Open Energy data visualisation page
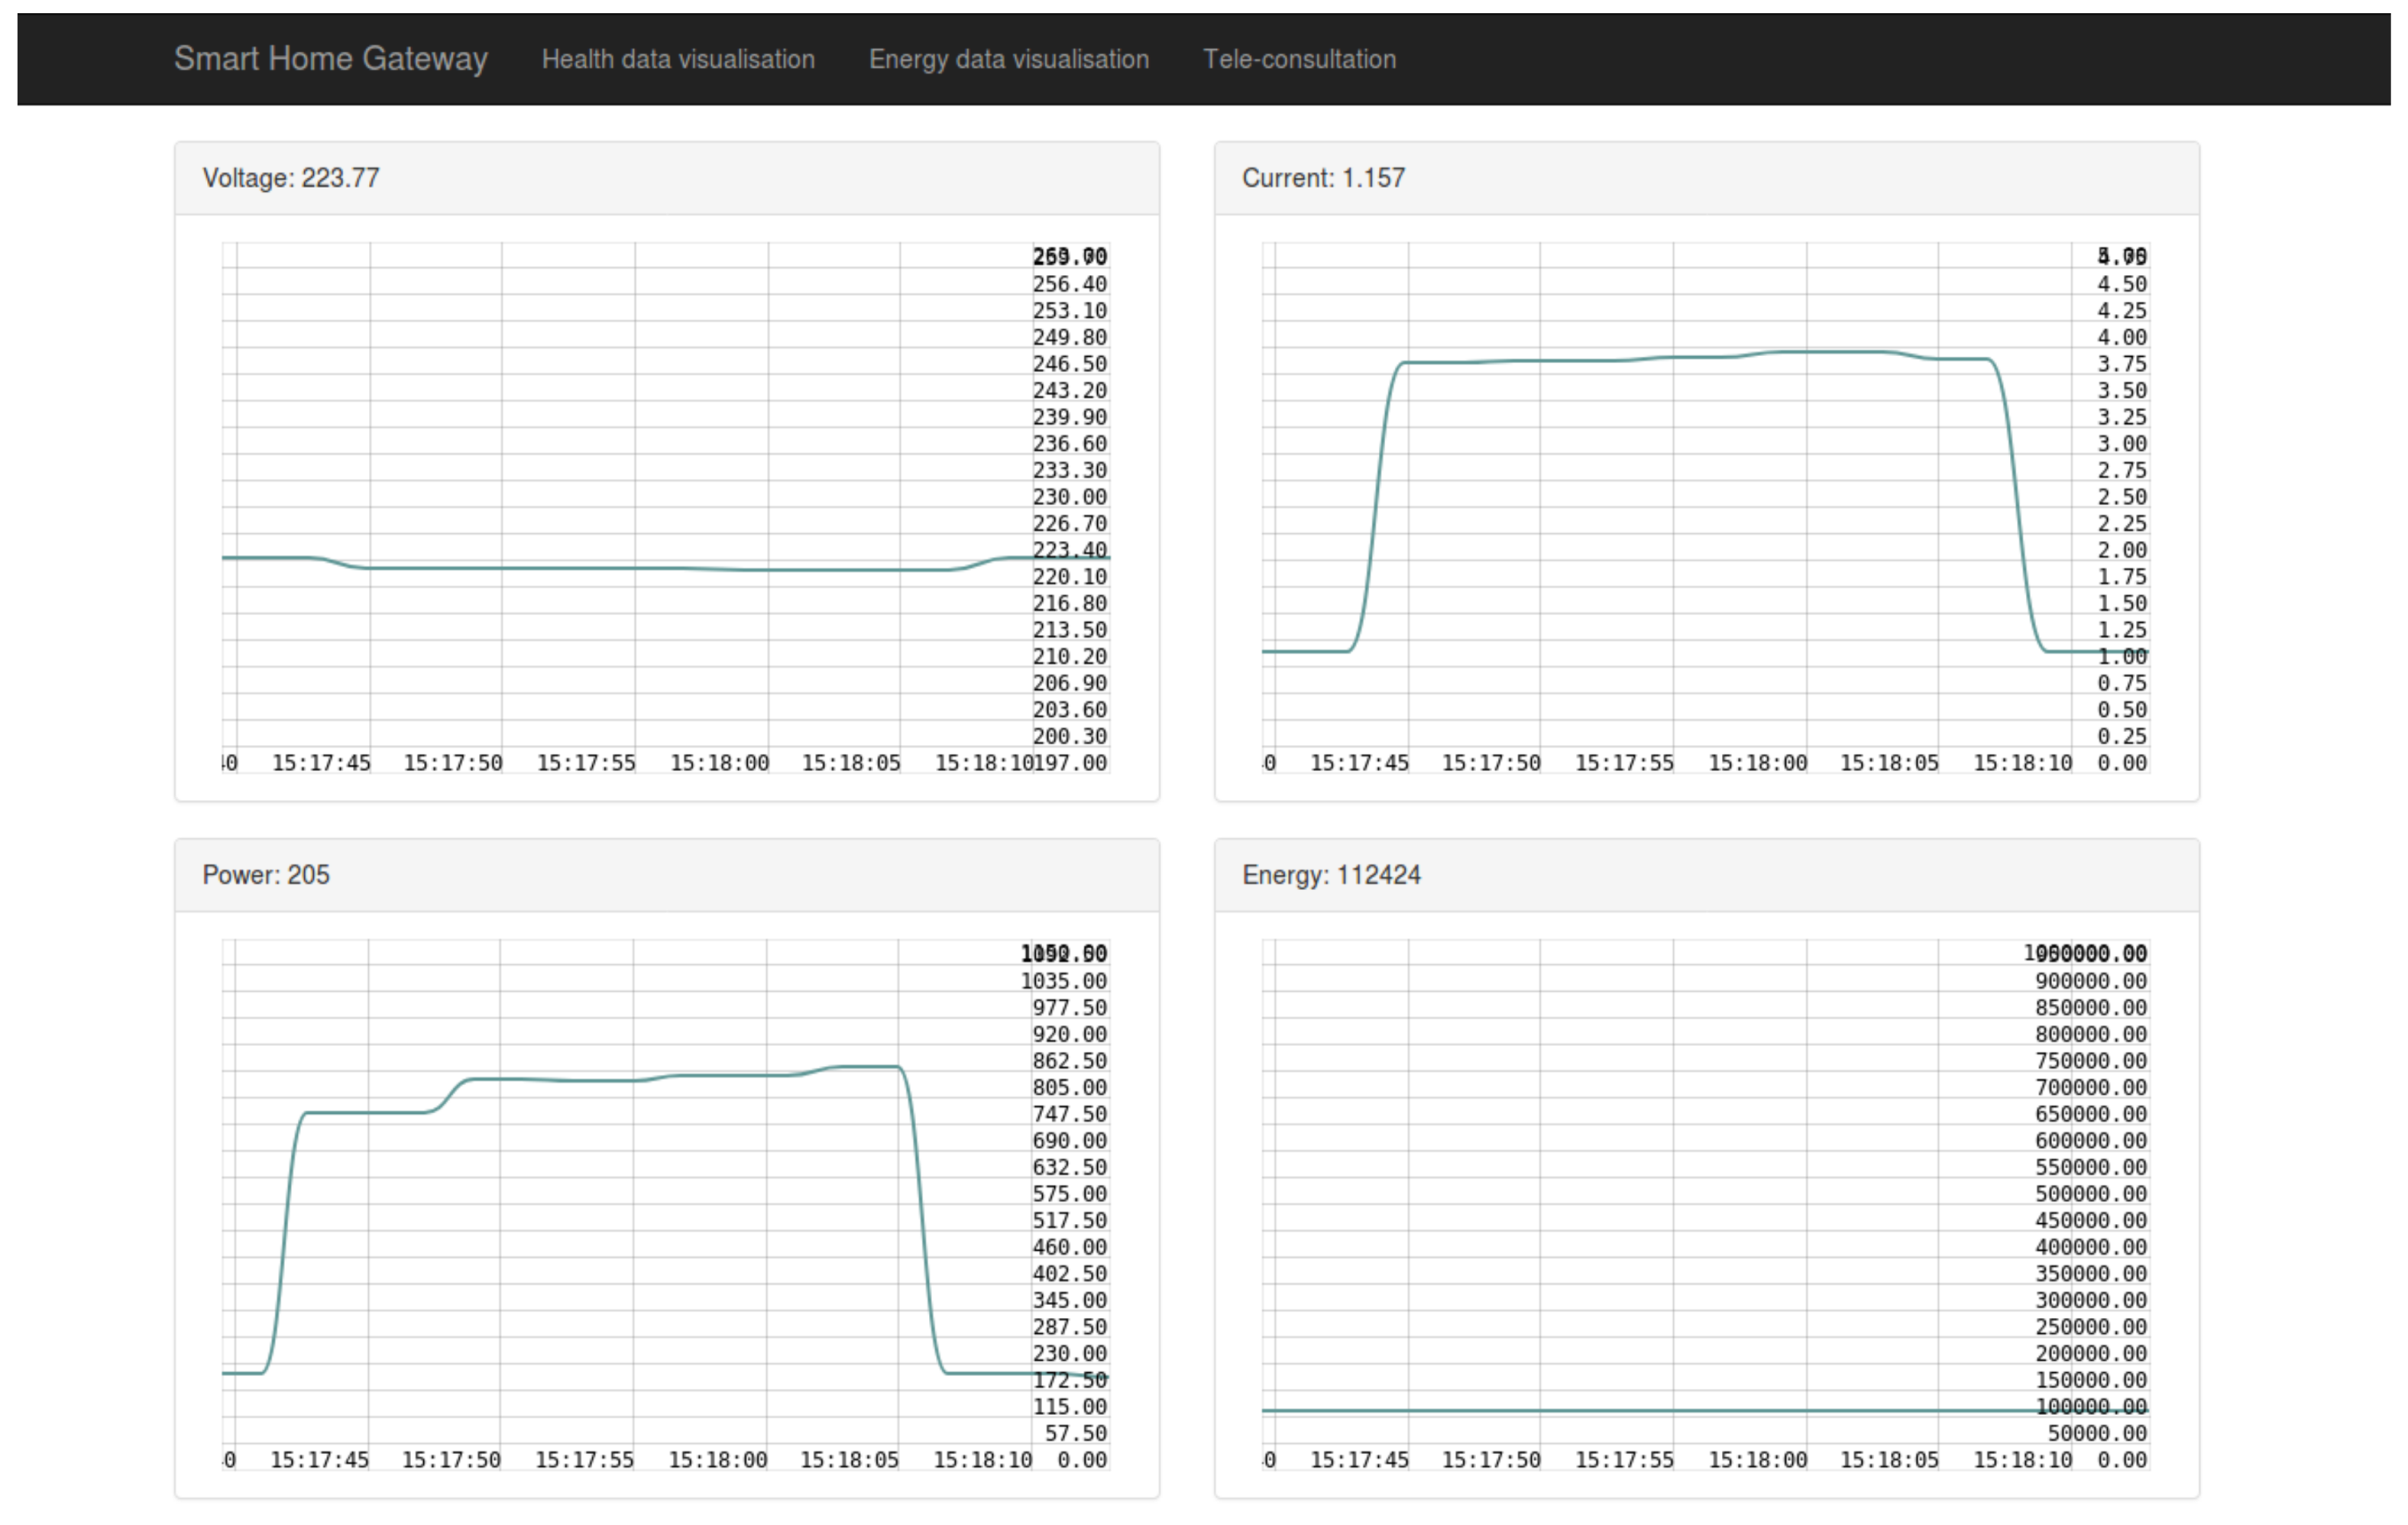 click(x=1008, y=60)
